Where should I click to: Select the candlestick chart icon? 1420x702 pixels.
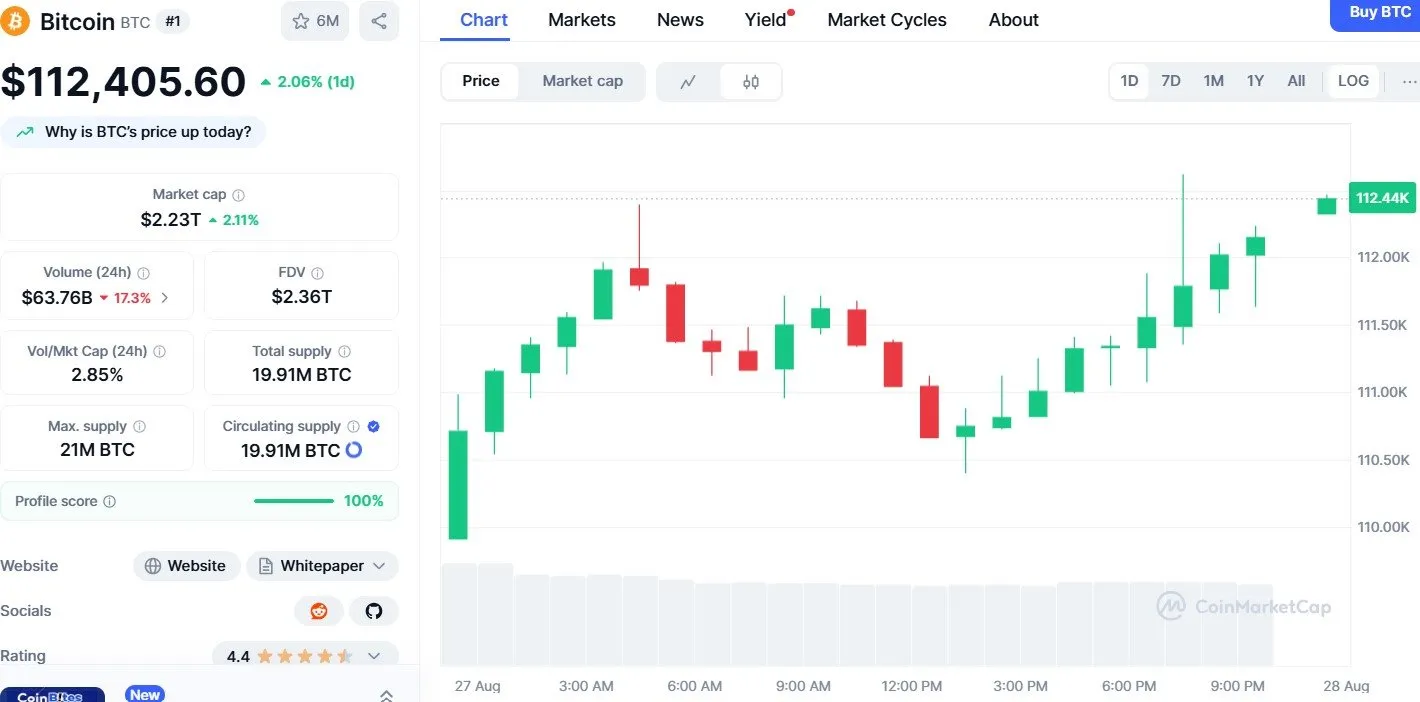751,82
